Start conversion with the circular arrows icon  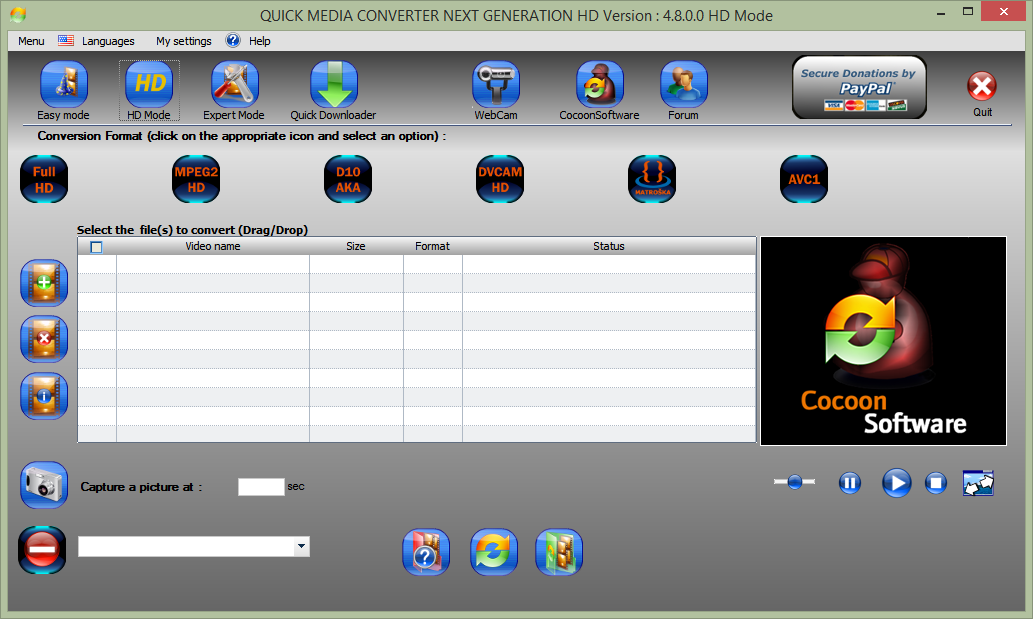[x=494, y=552]
